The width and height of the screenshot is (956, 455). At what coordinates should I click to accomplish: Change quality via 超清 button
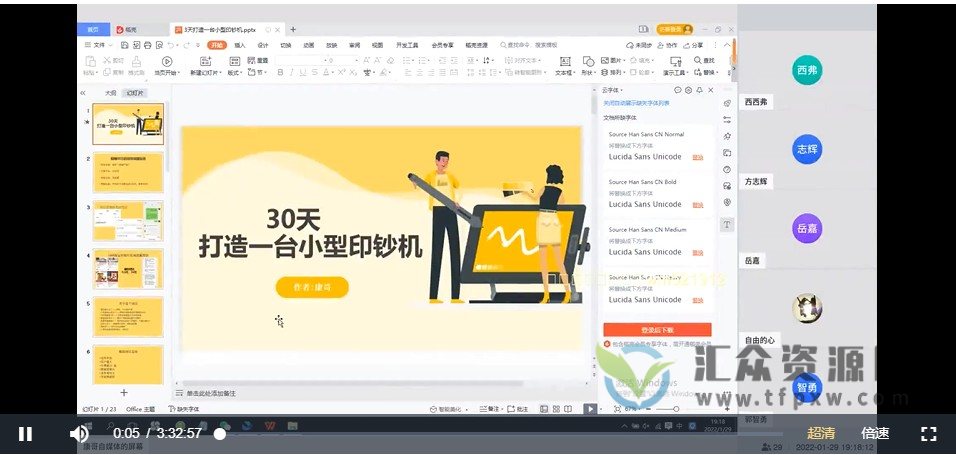[x=821, y=434]
